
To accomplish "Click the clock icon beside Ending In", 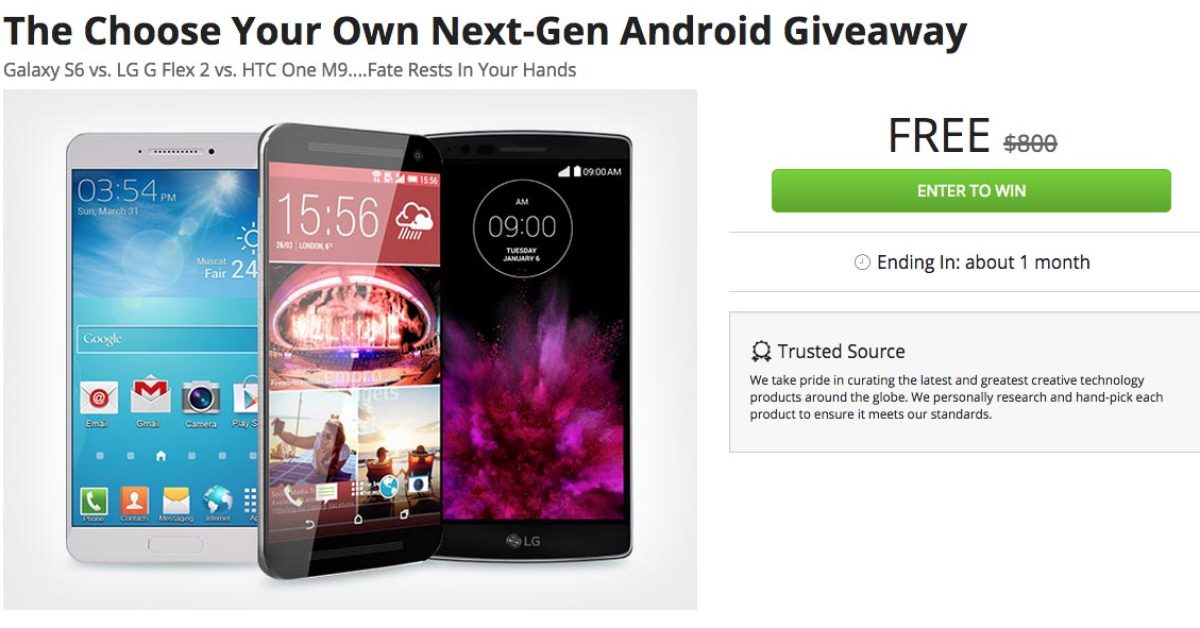I will pos(862,263).
